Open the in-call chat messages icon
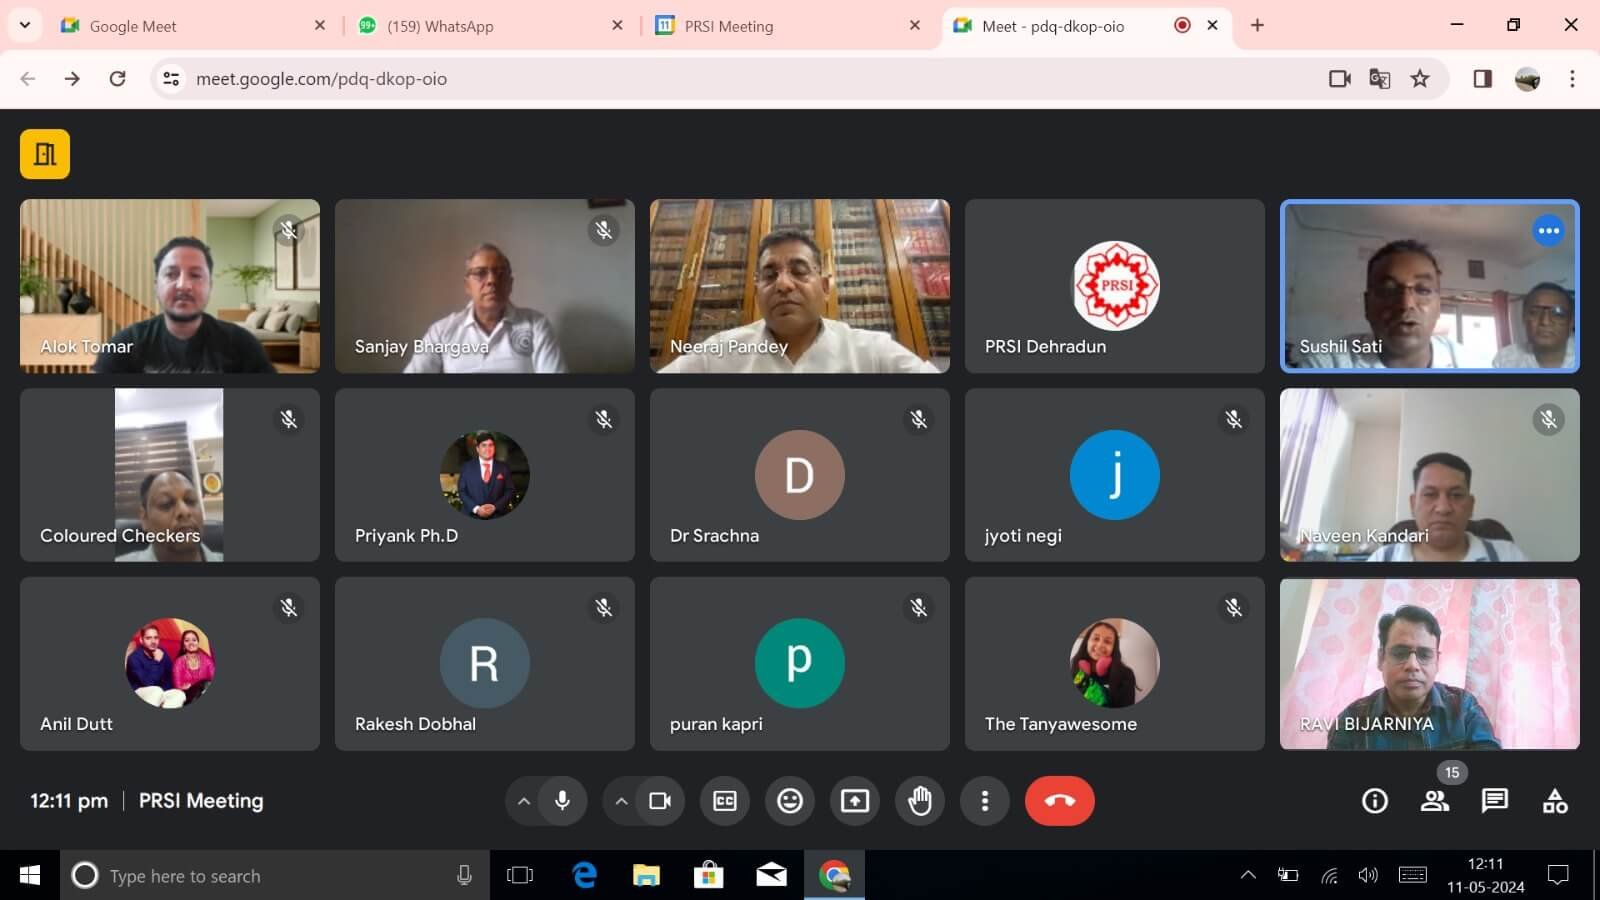1600x900 pixels. pyautogui.click(x=1495, y=801)
